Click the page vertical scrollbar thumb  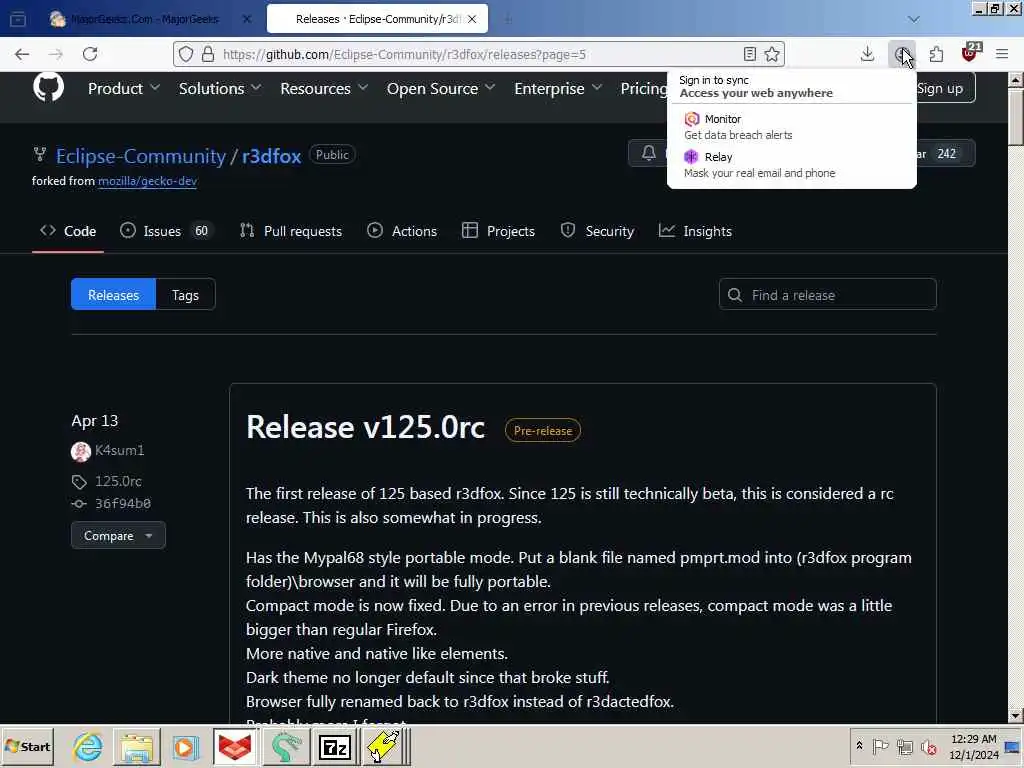pyautogui.click(x=1015, y=118)
